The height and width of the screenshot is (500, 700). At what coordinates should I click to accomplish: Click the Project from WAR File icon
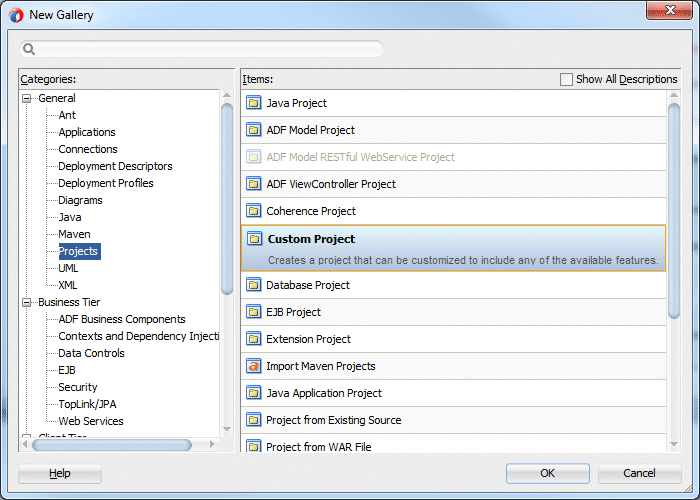pos(254,446)
